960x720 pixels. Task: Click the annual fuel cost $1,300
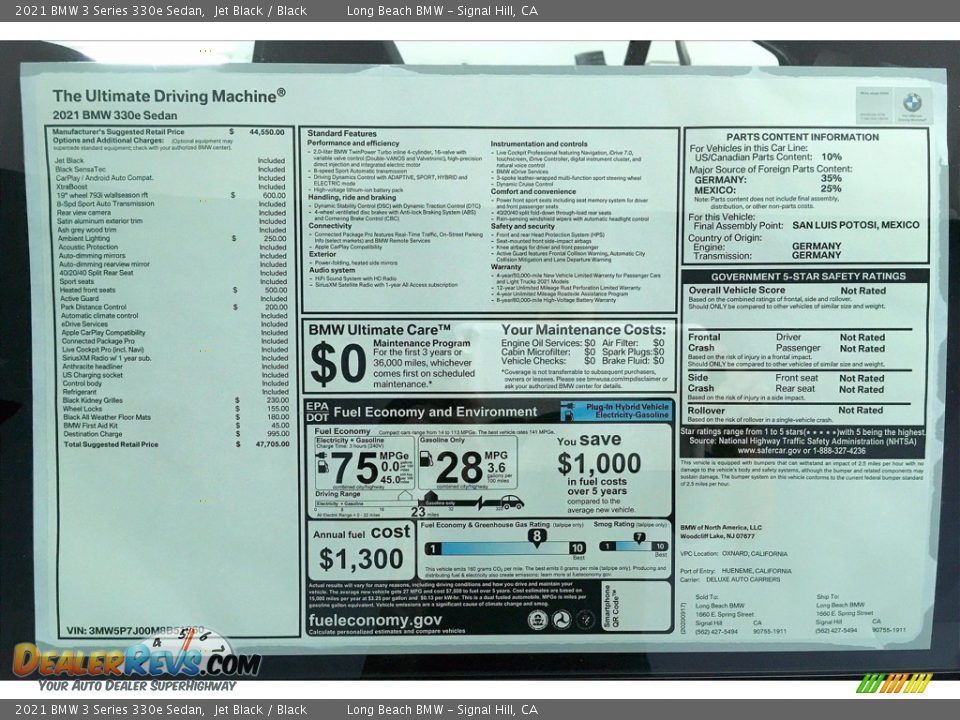361,559
